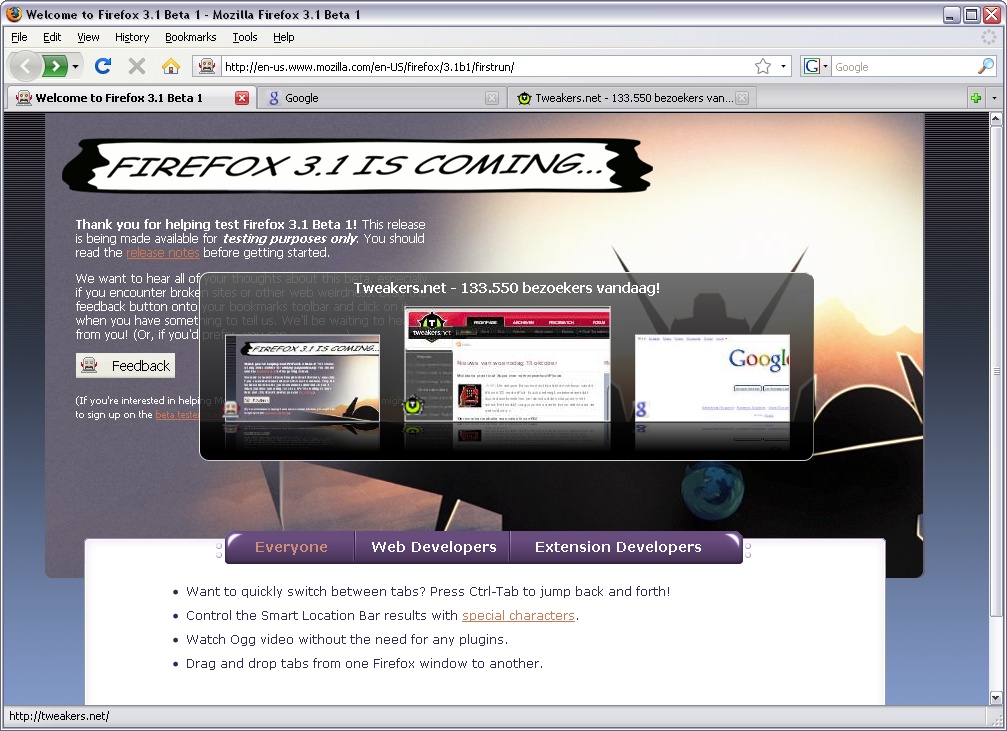Close the Google tab
1007x731 pixels.
point(492,98)
